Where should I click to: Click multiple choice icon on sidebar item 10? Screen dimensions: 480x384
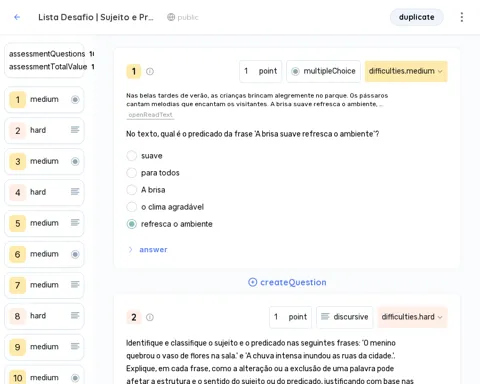[75, 378]
